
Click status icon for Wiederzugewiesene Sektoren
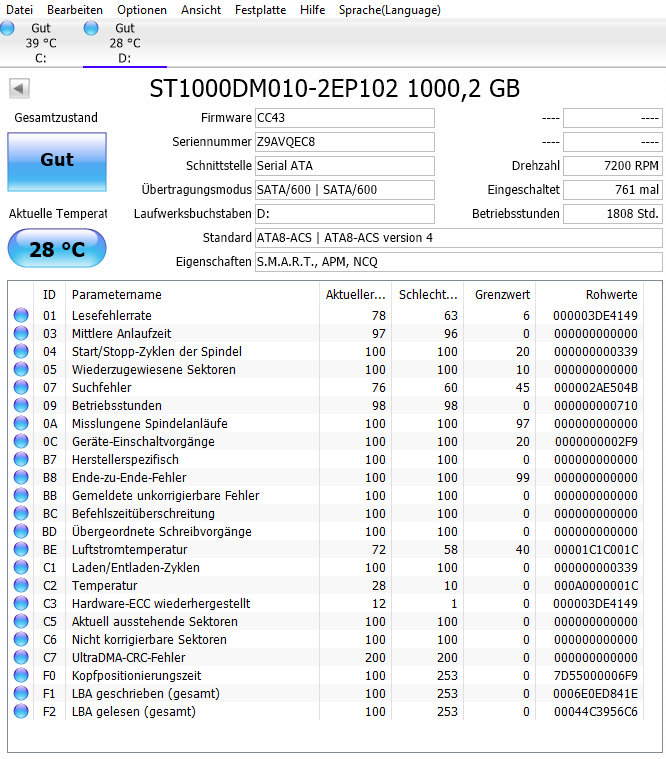(x=21, y=369)
